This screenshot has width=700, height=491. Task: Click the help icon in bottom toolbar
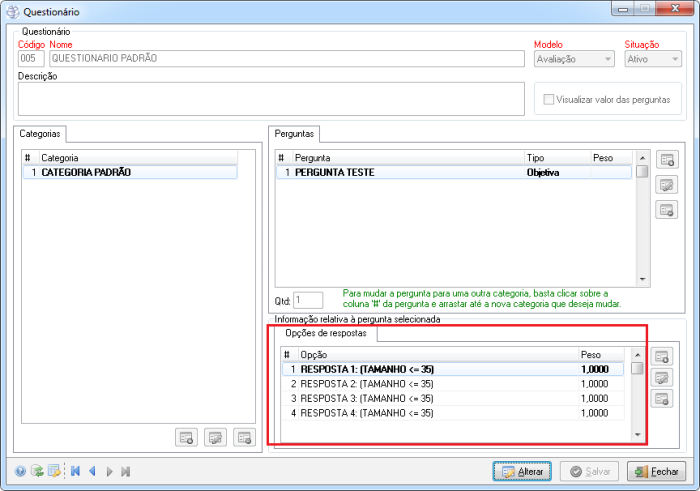click(x=20, y=471)
